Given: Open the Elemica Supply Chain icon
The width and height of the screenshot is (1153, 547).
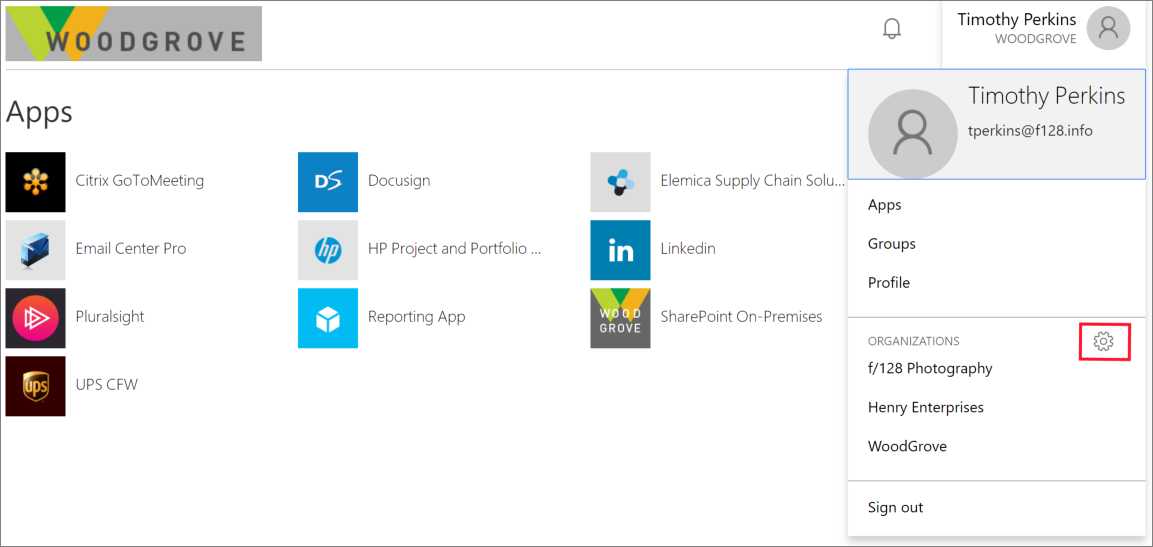Looking at the screenshot, I should click(620, 182).
